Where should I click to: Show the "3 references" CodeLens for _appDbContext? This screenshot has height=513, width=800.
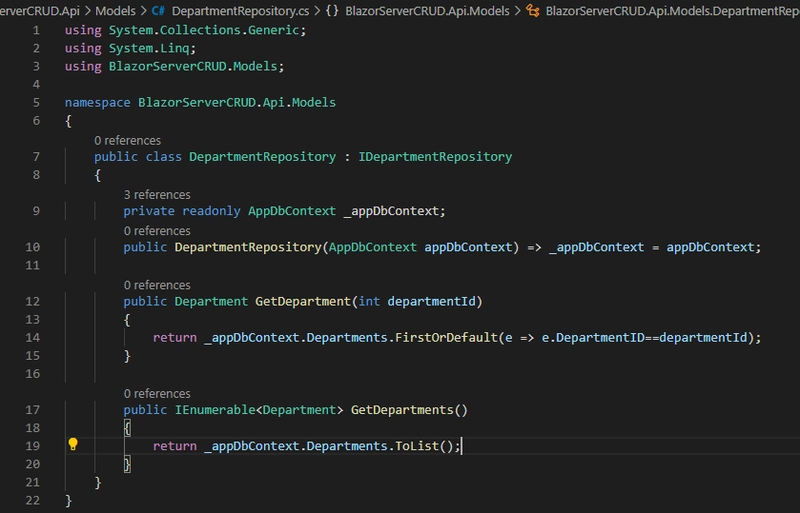[x=156, y=194]
